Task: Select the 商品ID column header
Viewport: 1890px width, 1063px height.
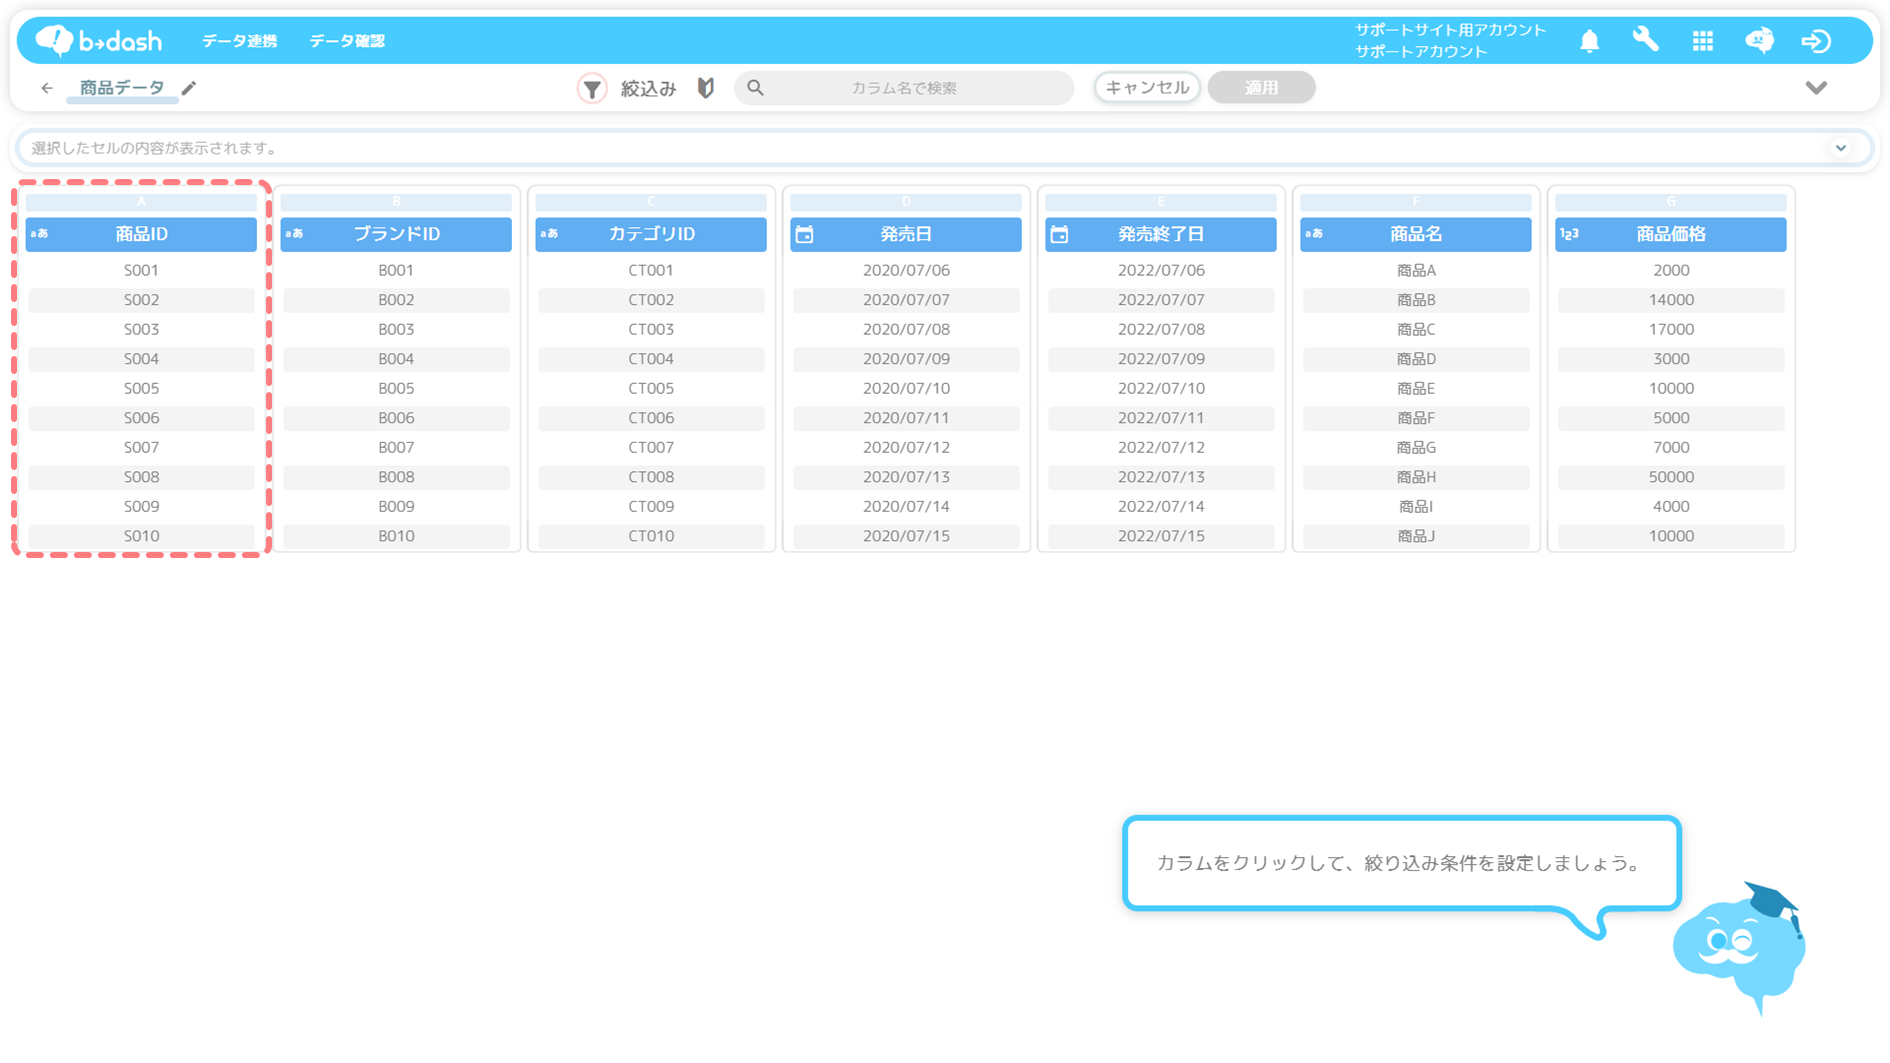Action: point(141,234)
